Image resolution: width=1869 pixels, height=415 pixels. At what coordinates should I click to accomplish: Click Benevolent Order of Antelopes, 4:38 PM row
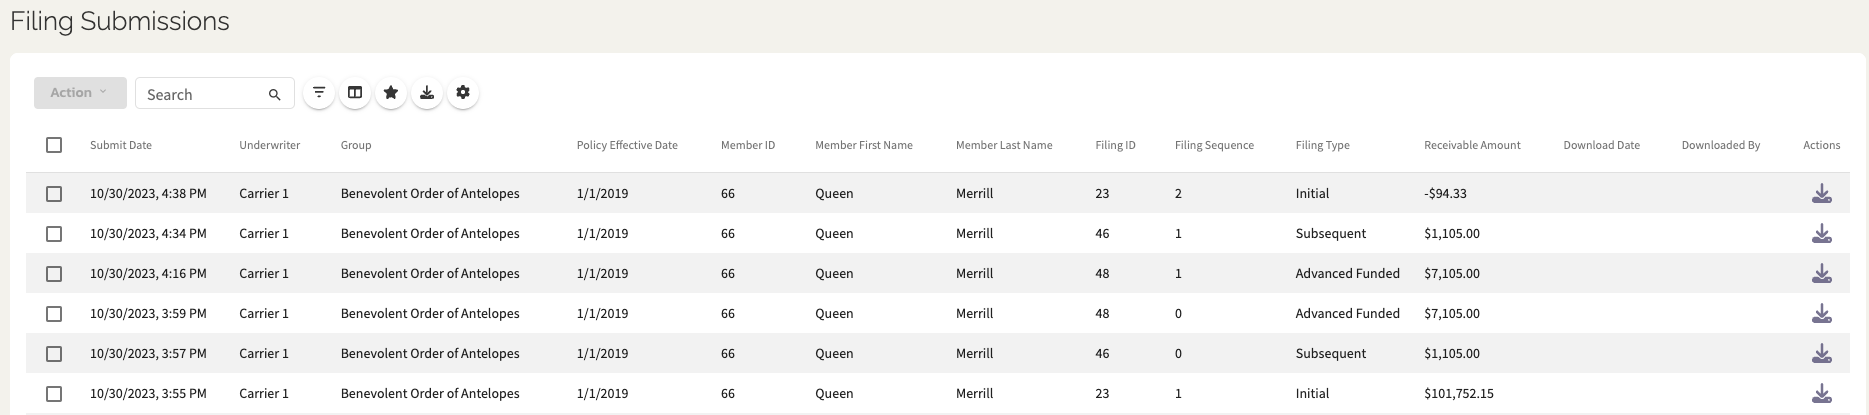[430, 194]
